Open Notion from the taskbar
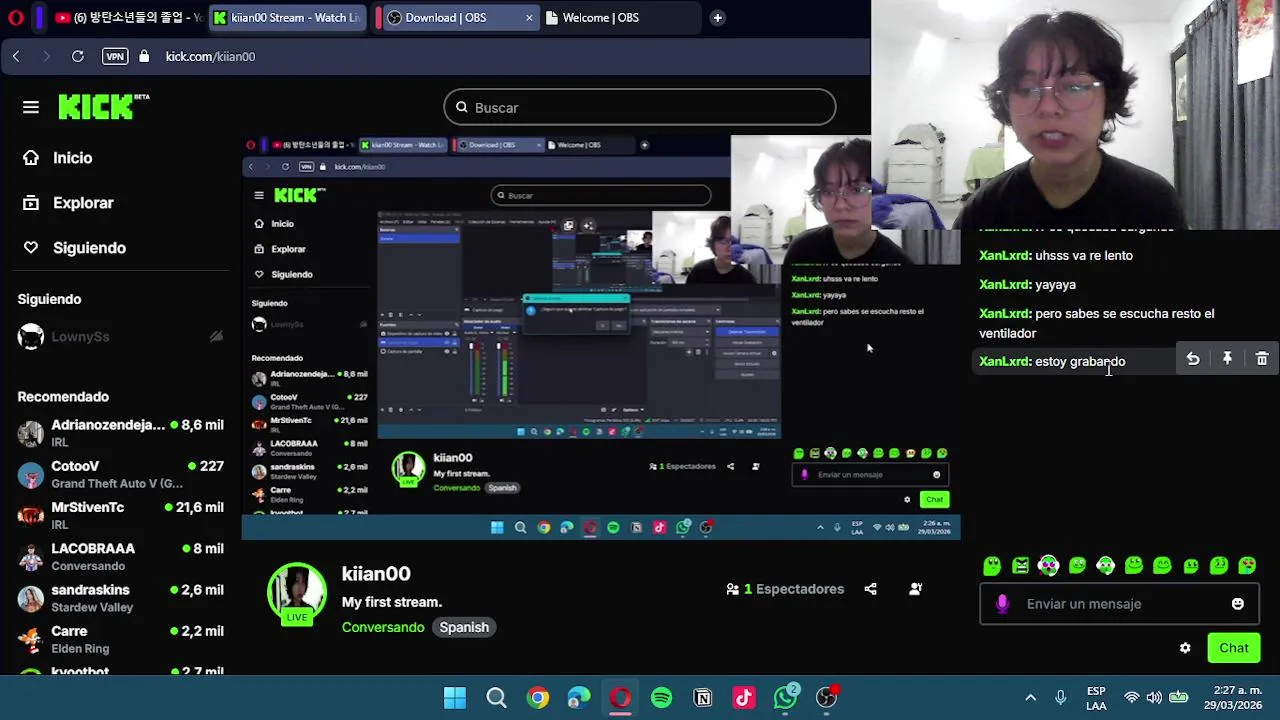 (703, 698)
